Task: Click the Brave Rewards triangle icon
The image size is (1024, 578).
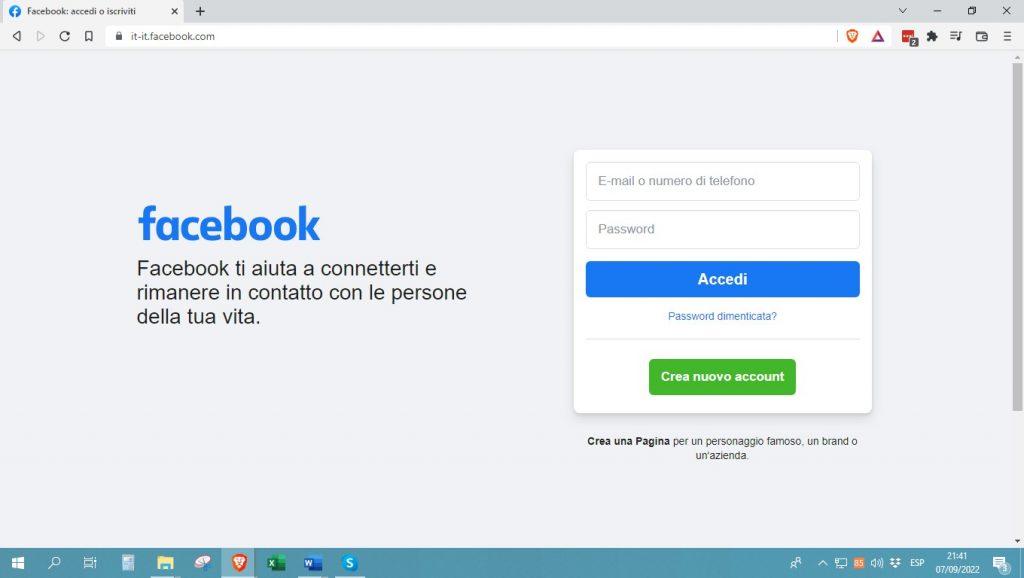Action: click(877, 35)
